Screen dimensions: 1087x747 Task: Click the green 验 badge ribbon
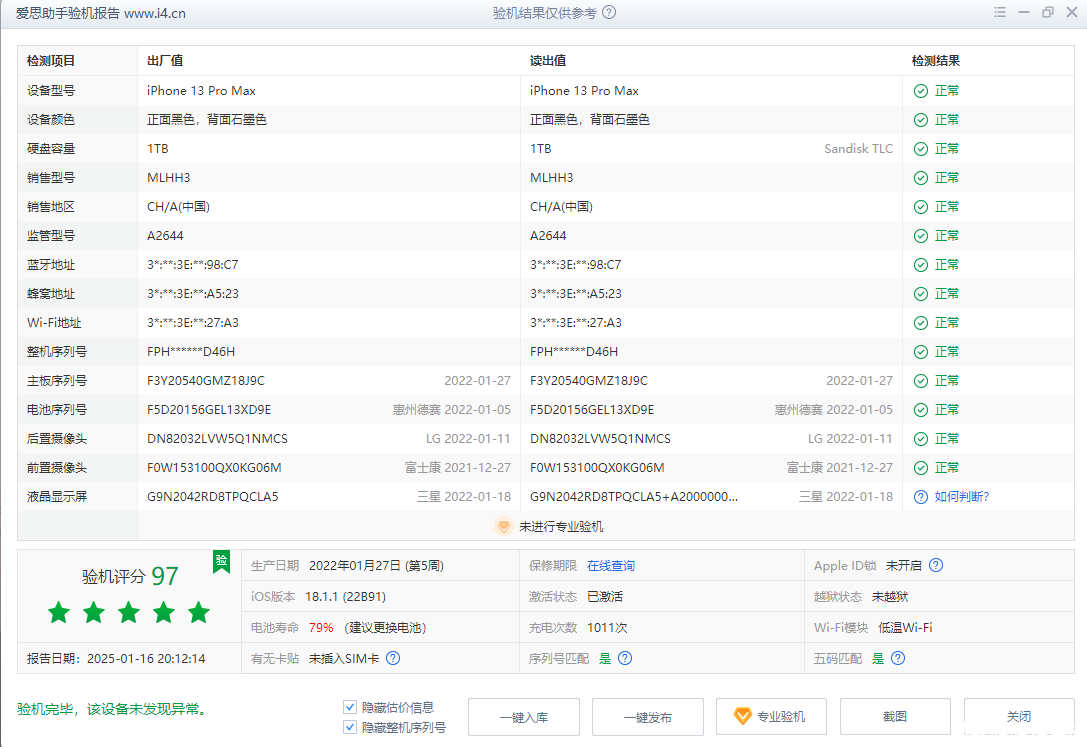[221, 561]
